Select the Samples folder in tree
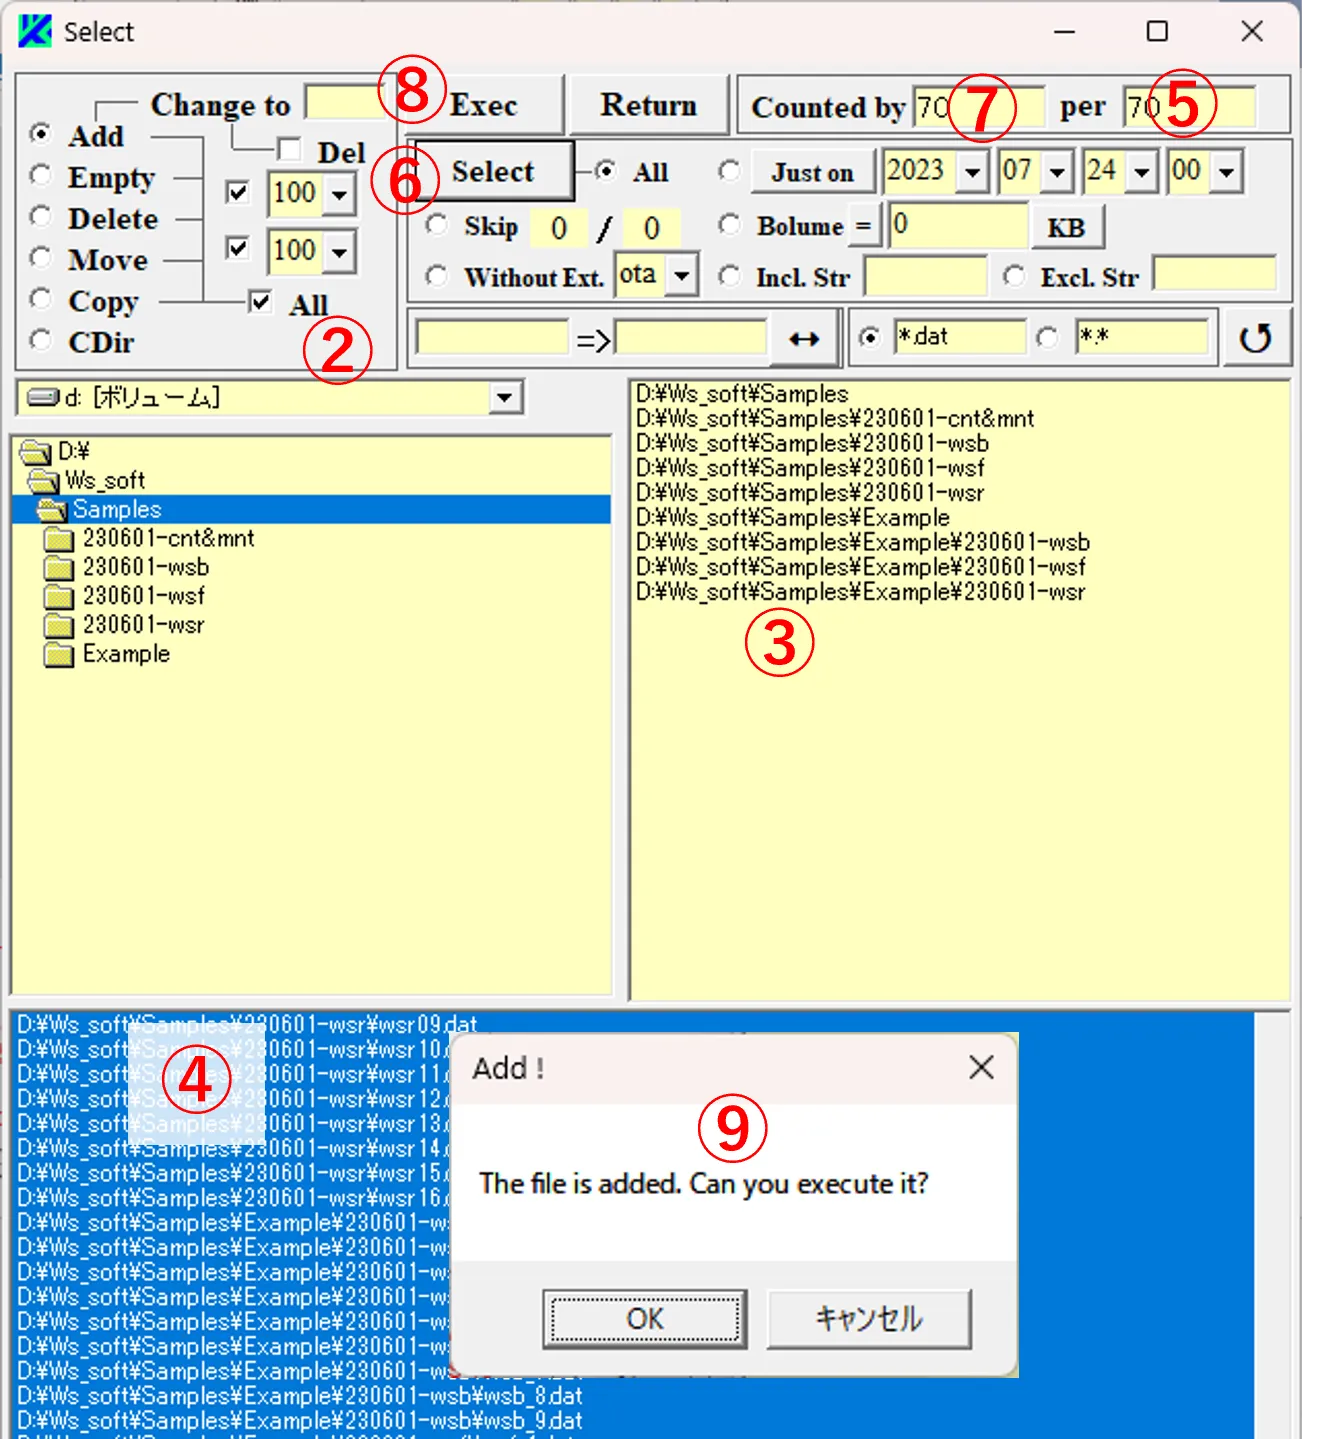1318x1439 pixels. point(312,510)
